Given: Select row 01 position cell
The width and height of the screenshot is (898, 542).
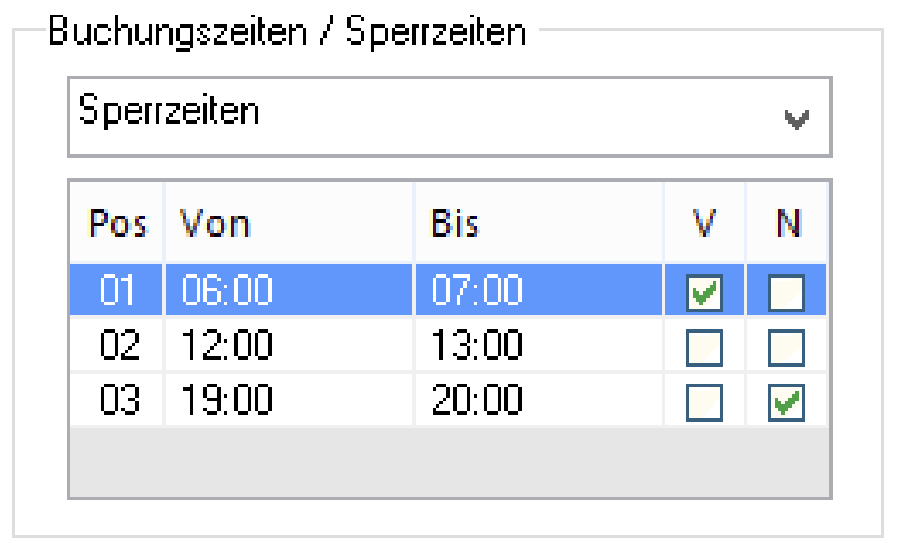Looking at the screenshot, I should pyautogui.click(x=117, y=291).
